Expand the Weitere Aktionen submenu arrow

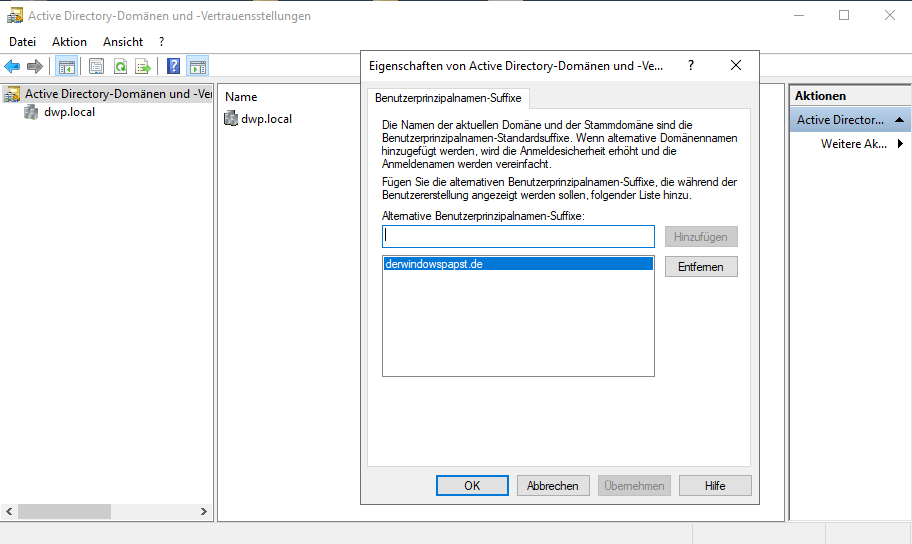pos(900,144)
